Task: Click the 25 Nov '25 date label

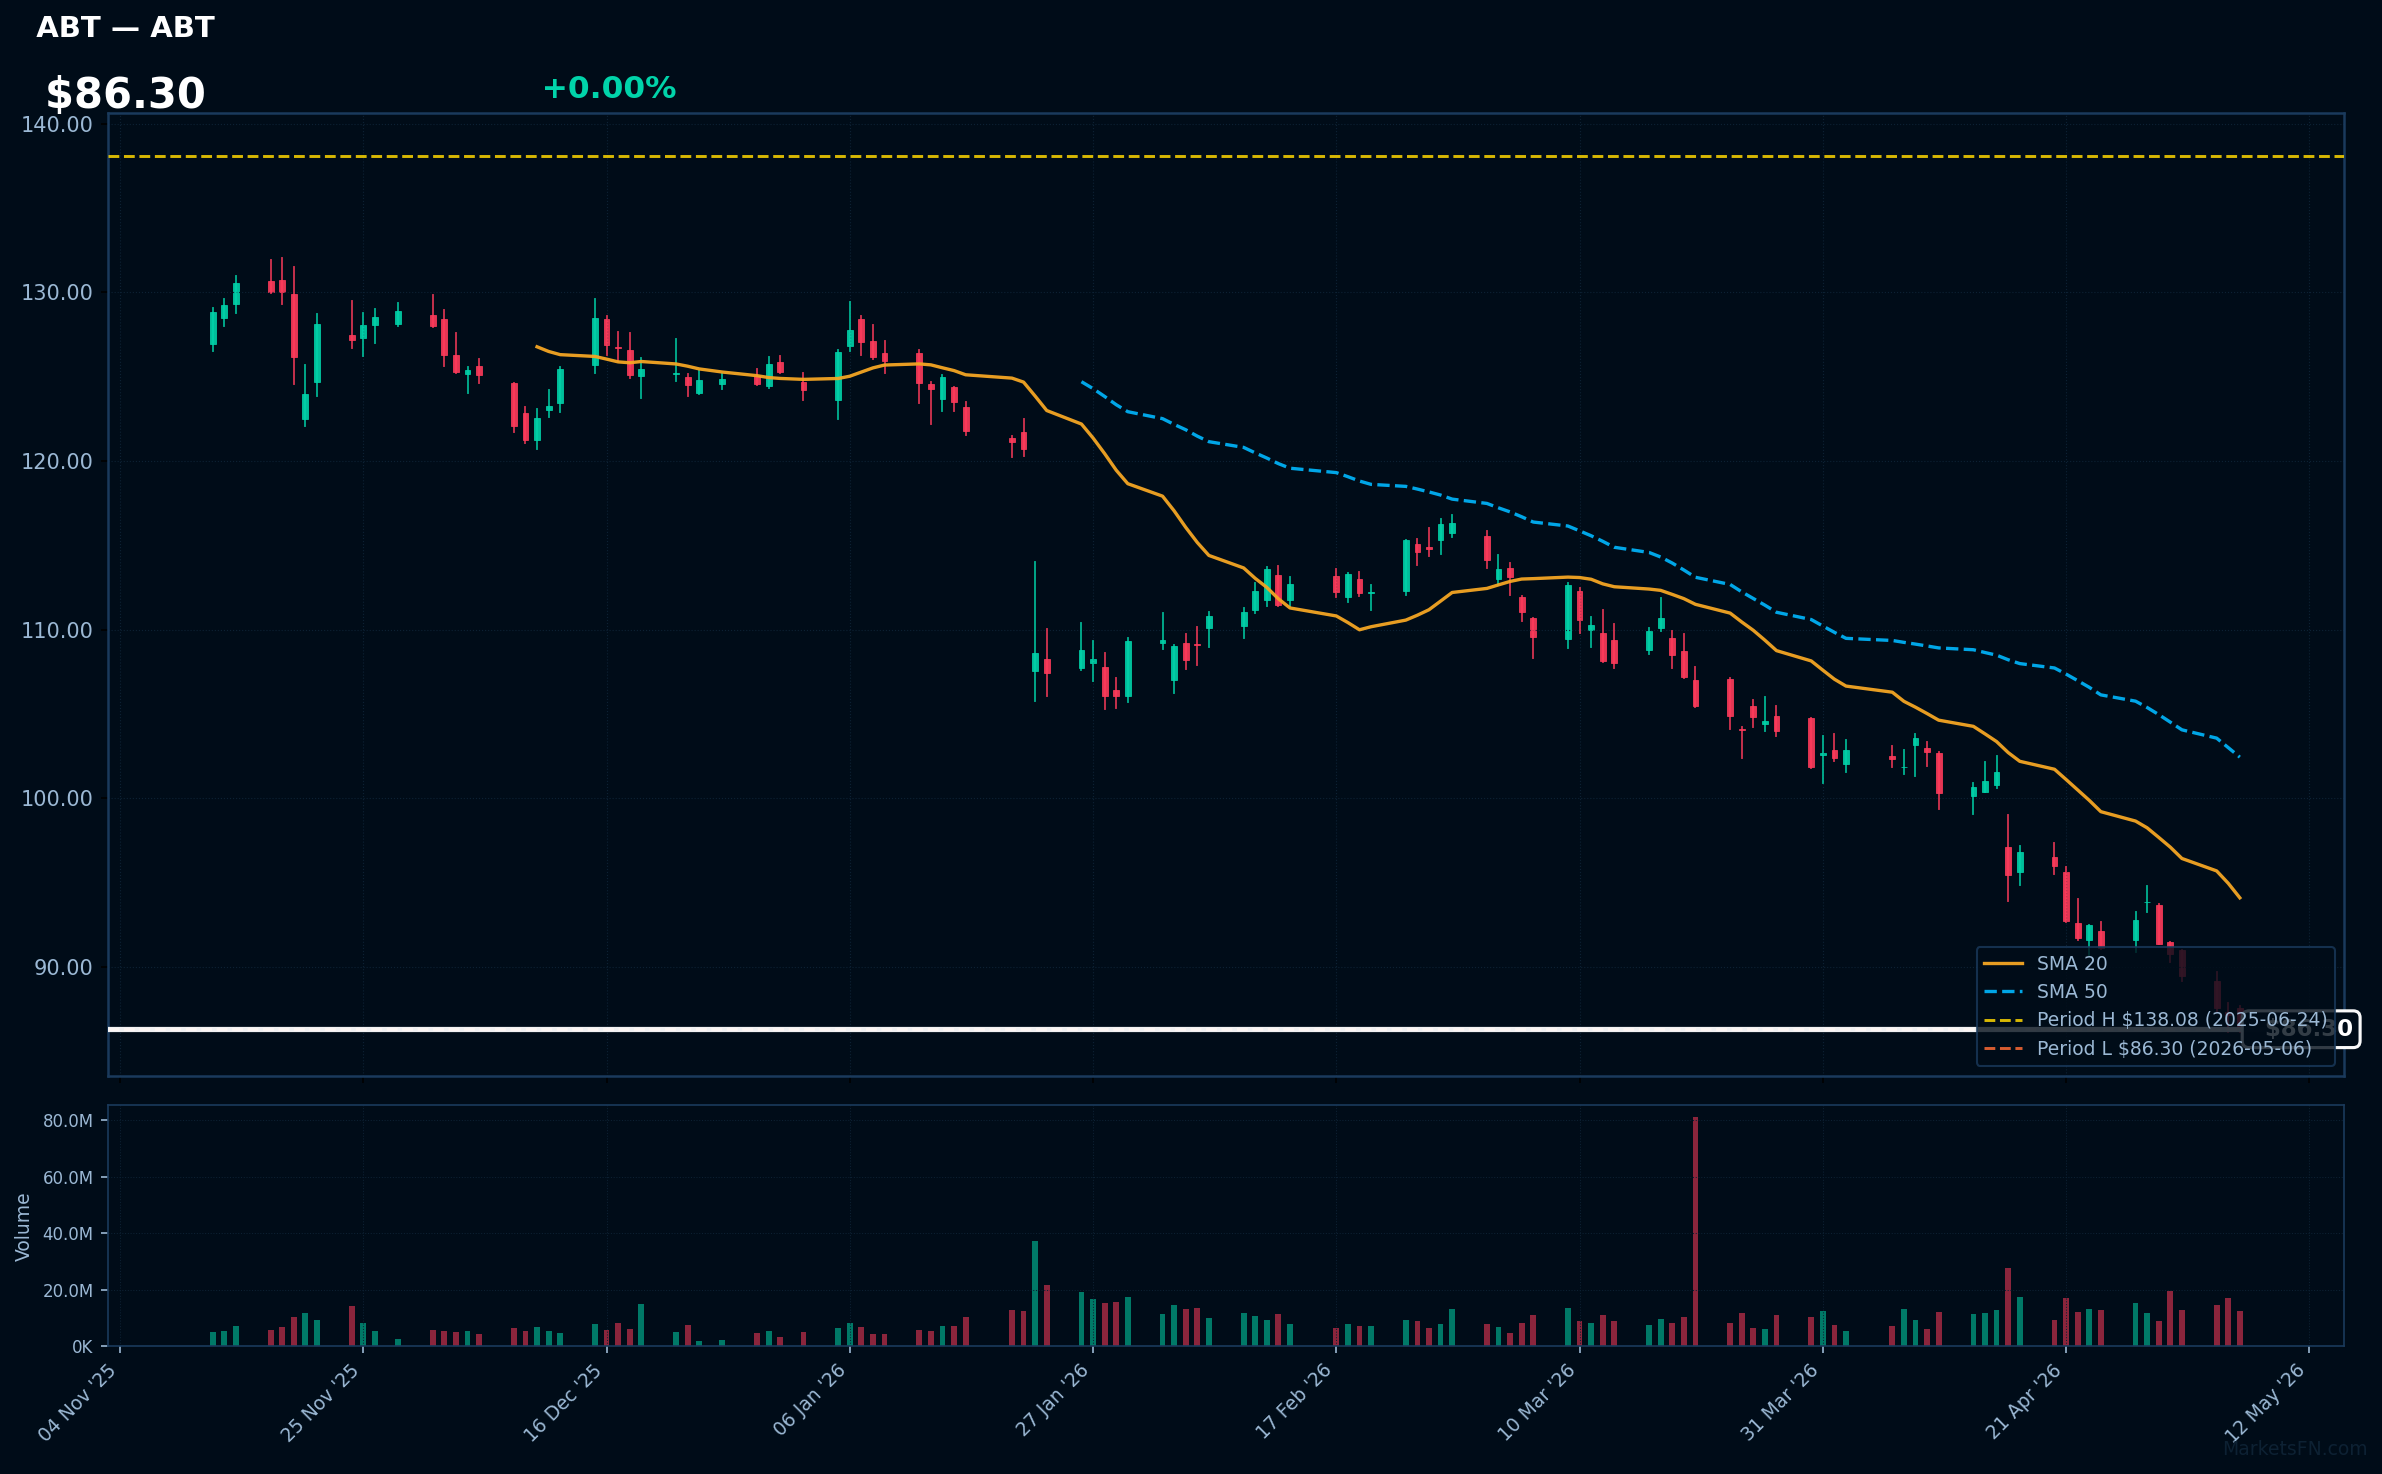Action: click(319, 1401)
